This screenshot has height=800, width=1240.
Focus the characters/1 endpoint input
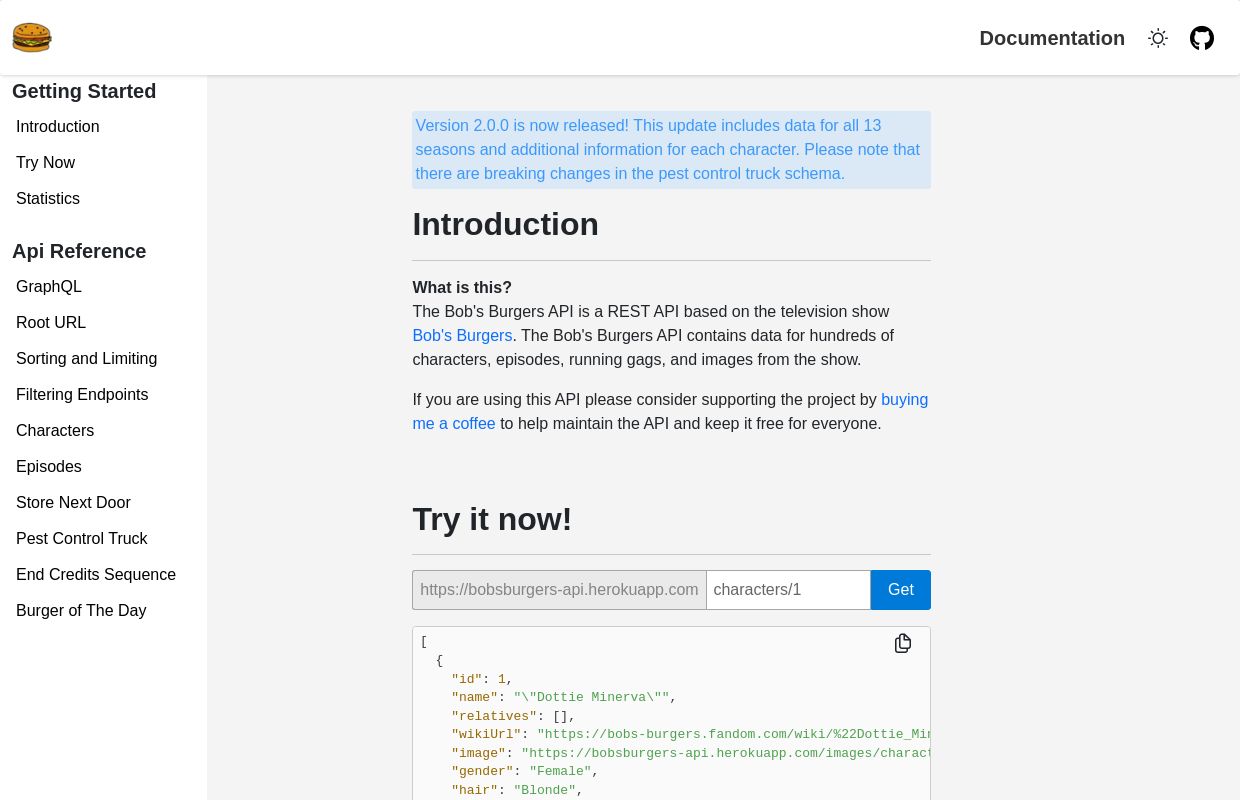[788, 590]
